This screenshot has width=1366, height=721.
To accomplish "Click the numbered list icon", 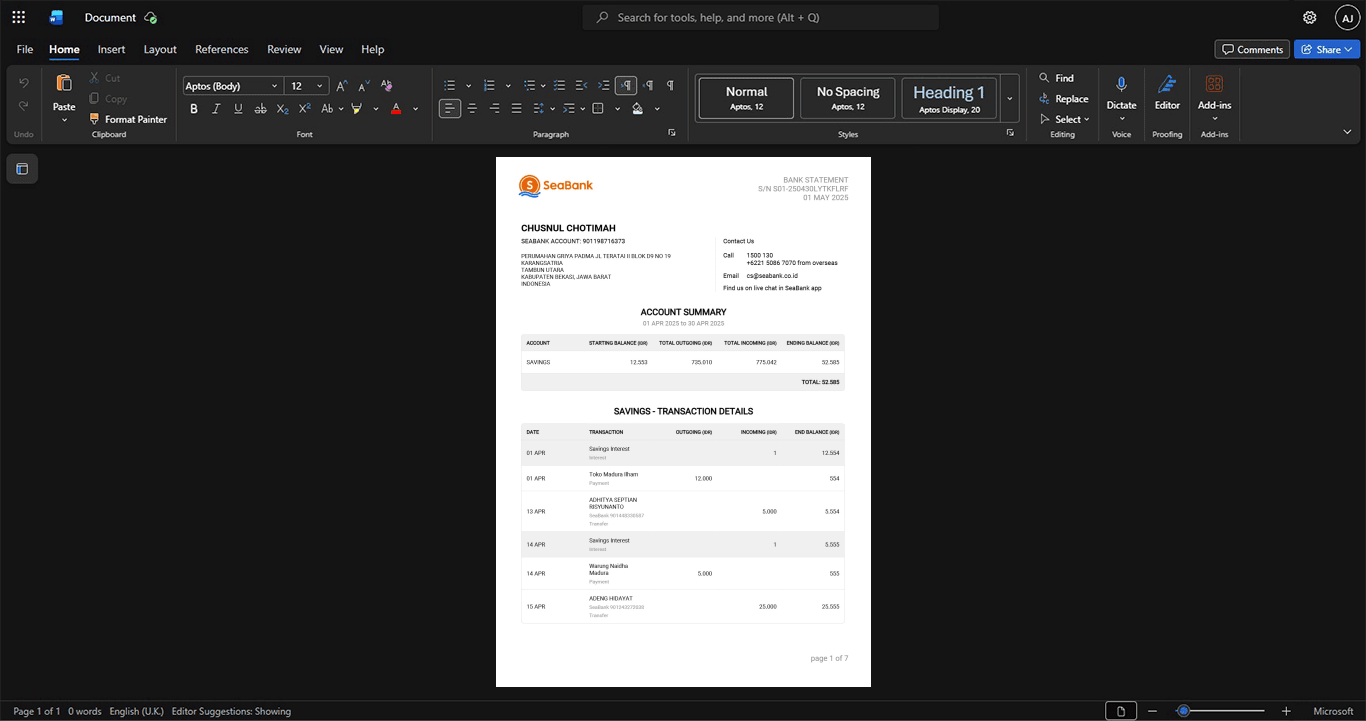I will coord(489,86).
